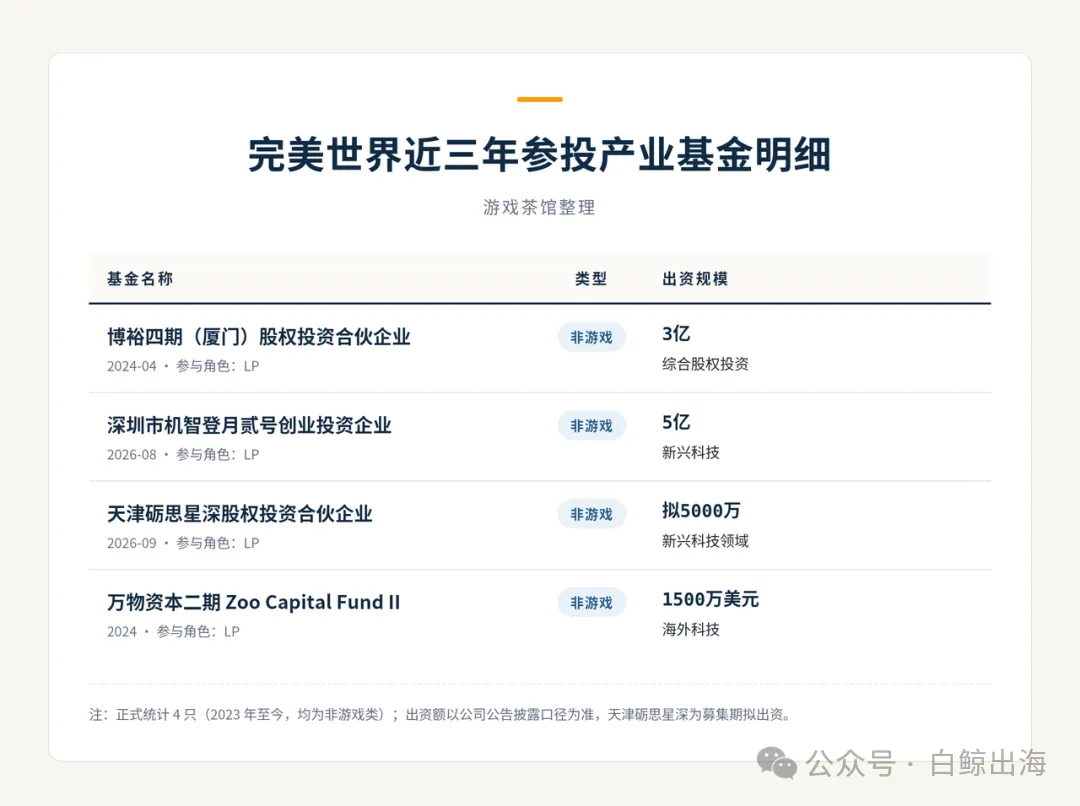Click the title 完美世界近三年参投产业基金明细

point(539,154)
